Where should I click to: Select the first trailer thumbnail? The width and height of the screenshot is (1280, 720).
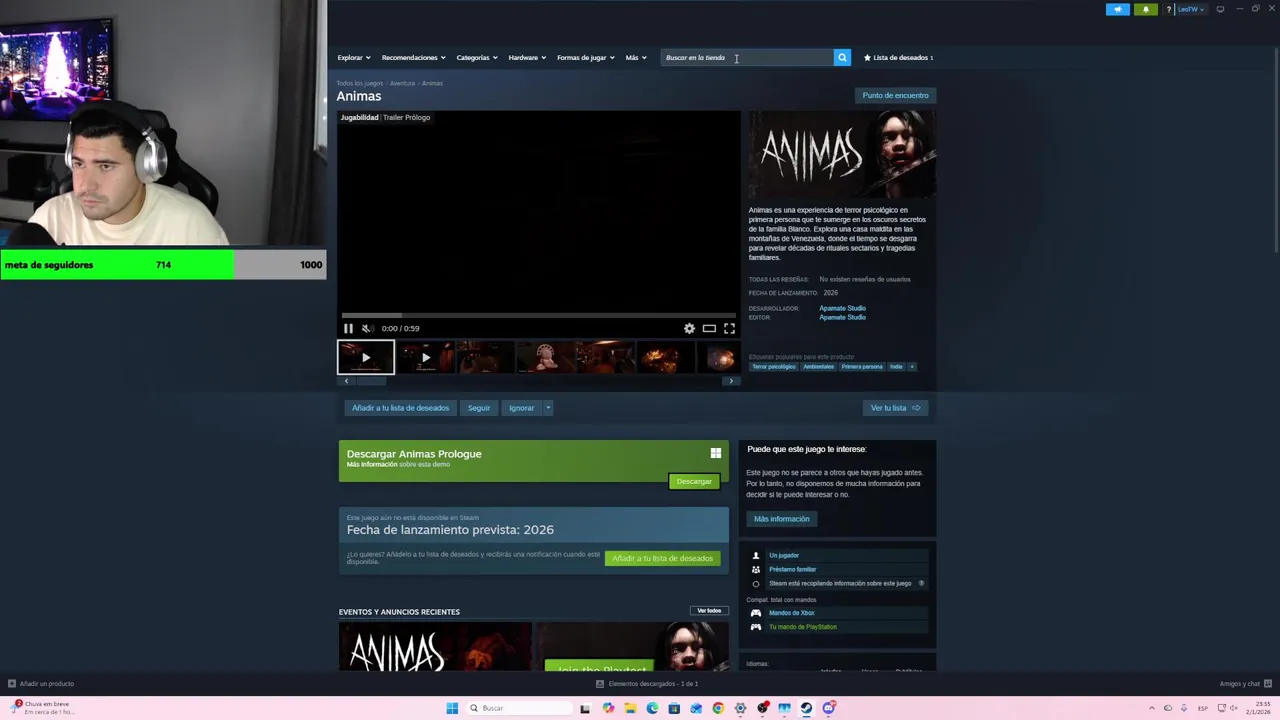coord(366,357)
